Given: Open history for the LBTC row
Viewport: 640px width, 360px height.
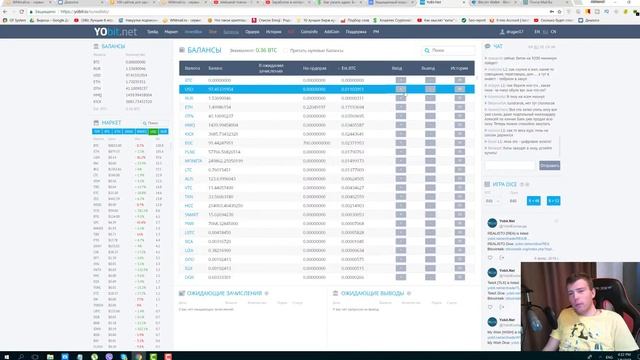Looking at the screenshot, I should tap(460, 233).
